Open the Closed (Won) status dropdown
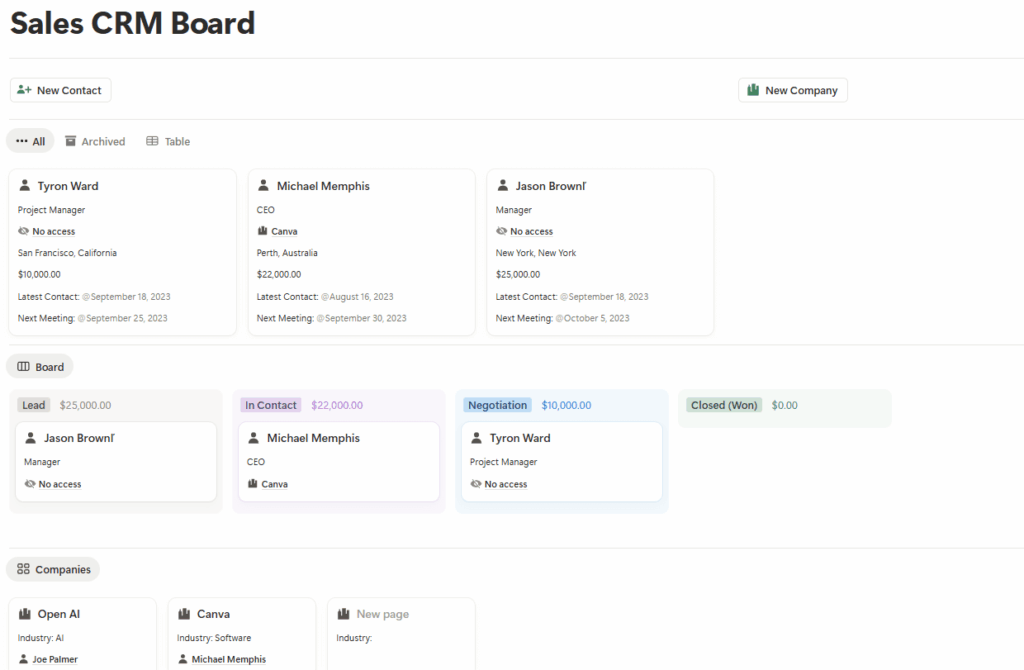The height and width of the screenshot is (670, 1024). (723, 405)
